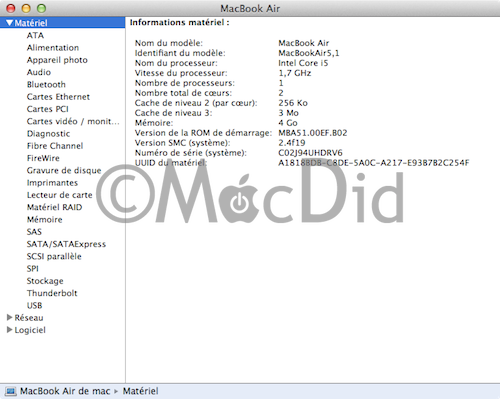Select the Matériel header row
This screenshot has height=399, width=500.
pyautogui.click(x=62, y=23)
